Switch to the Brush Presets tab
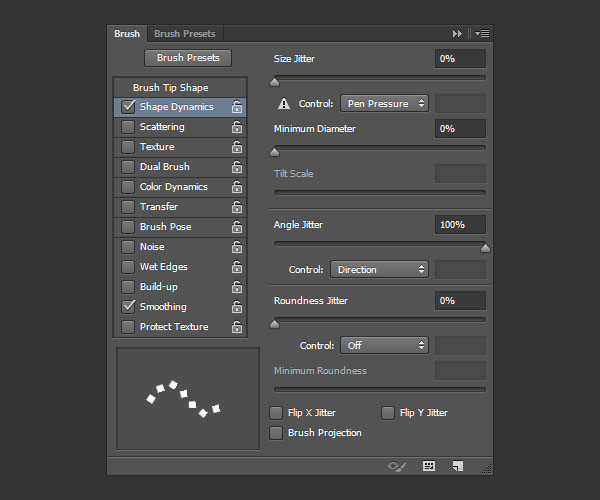600x500 pixels. [x=185, y=34]
